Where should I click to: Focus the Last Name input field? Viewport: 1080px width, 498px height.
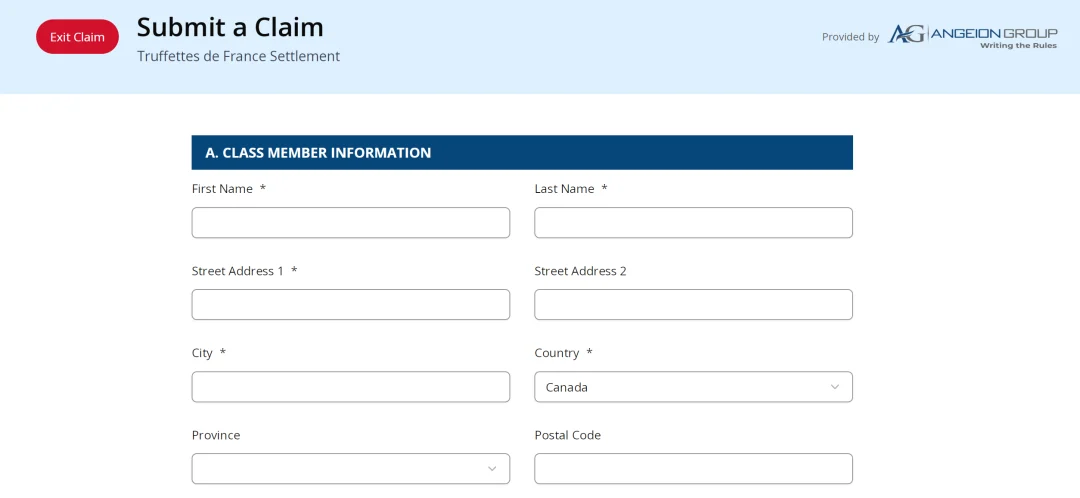693,222
